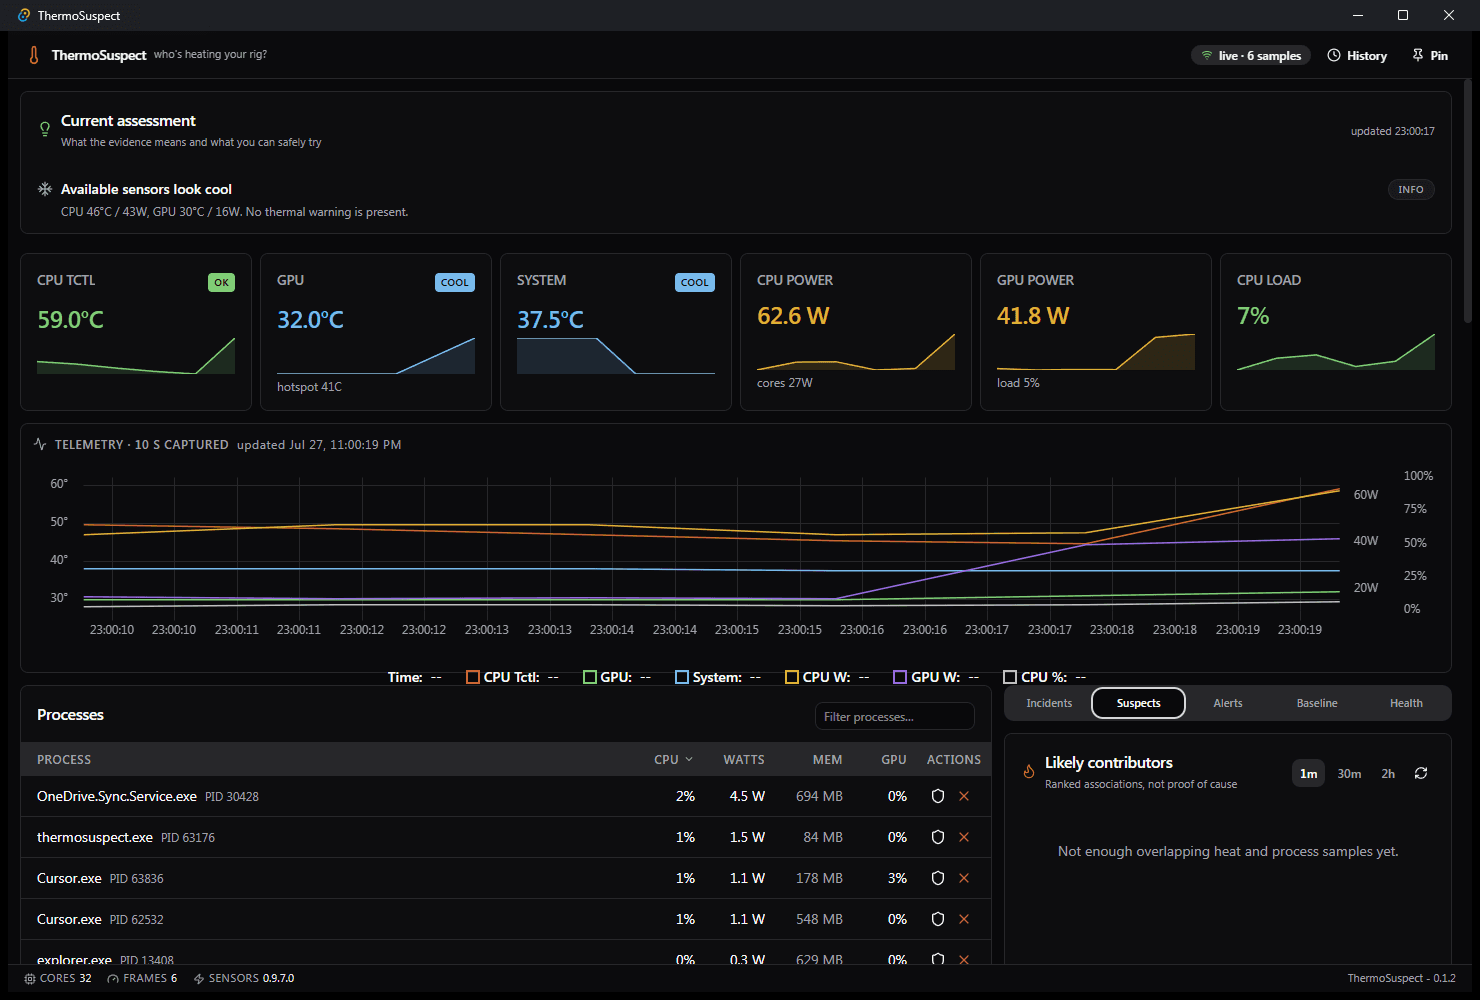Refresh the Likely contributors list

pyautogui.click(x=1421, y=774)
